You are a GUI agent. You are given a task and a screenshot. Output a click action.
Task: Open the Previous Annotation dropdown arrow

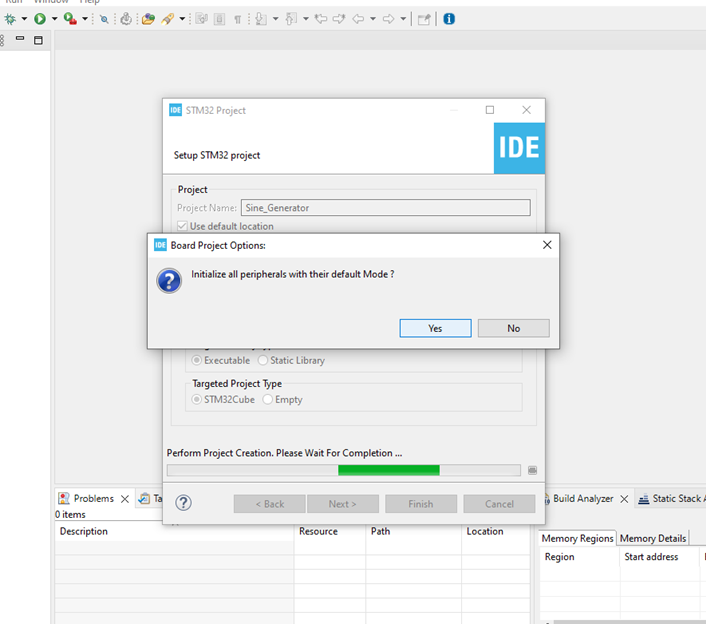coord(306,19)
